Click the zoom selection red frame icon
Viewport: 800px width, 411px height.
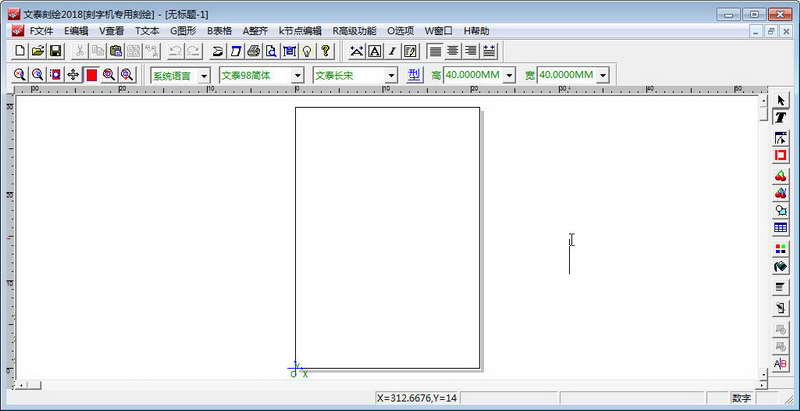point(55,75)
